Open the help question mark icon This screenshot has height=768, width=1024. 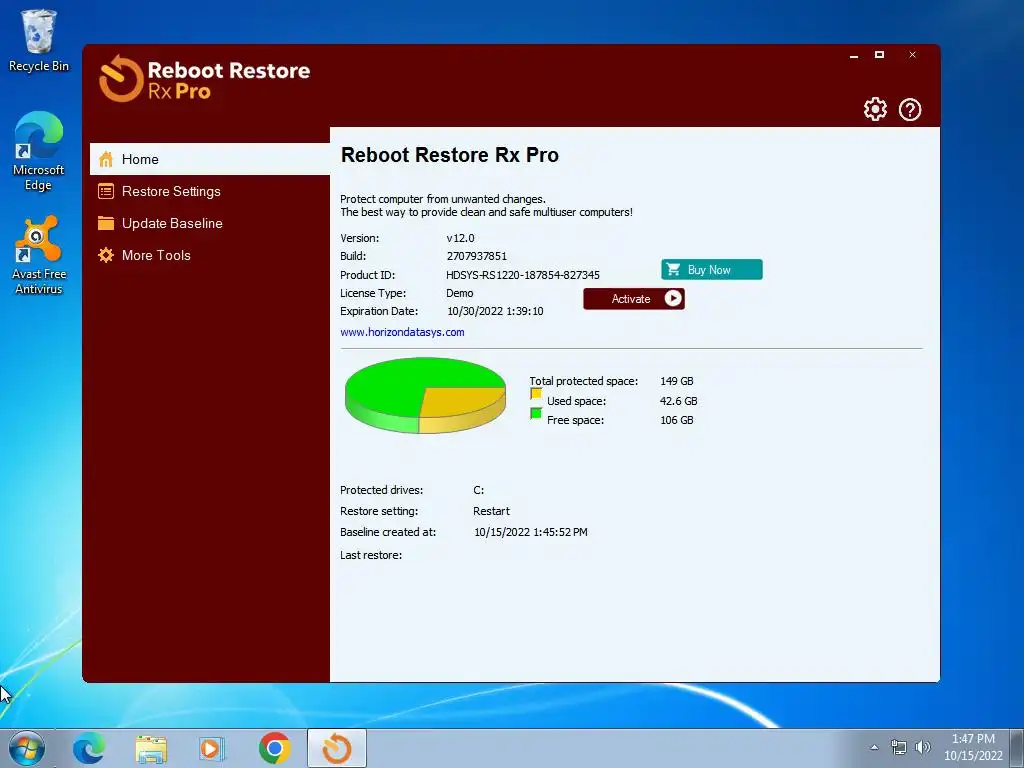910,109
